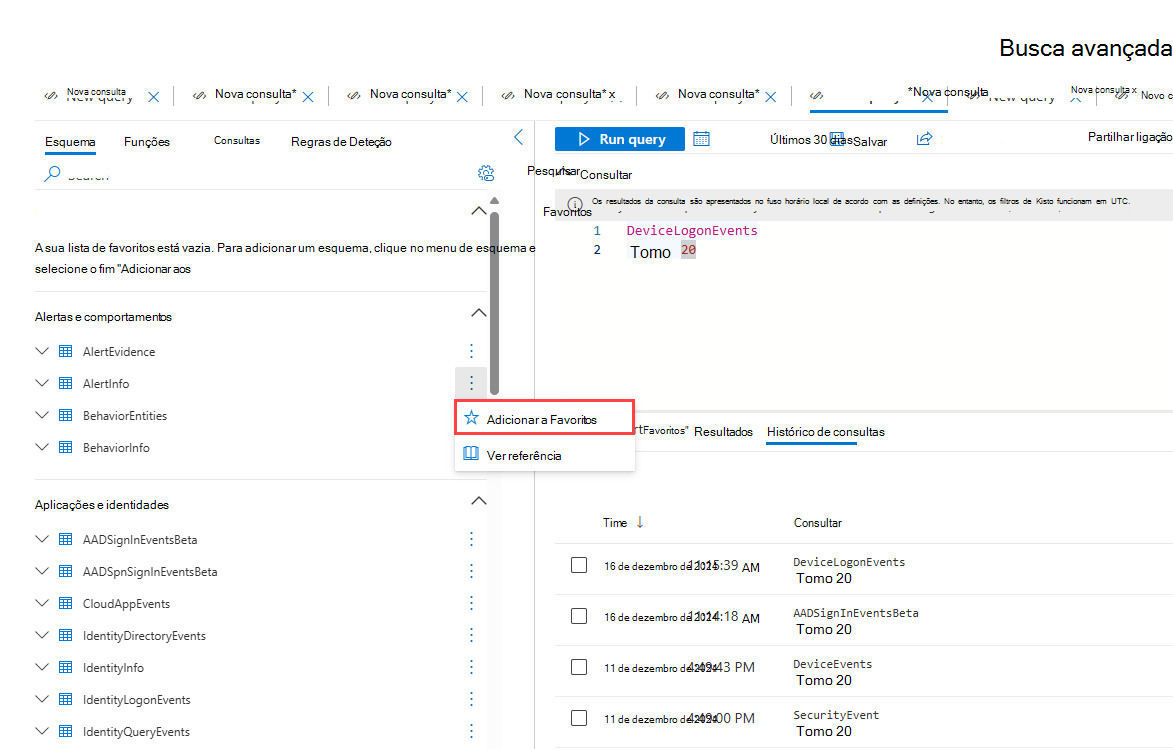
Task: Open AADSignInEventsBeta more options menu
Action: [x=471, y=539]
